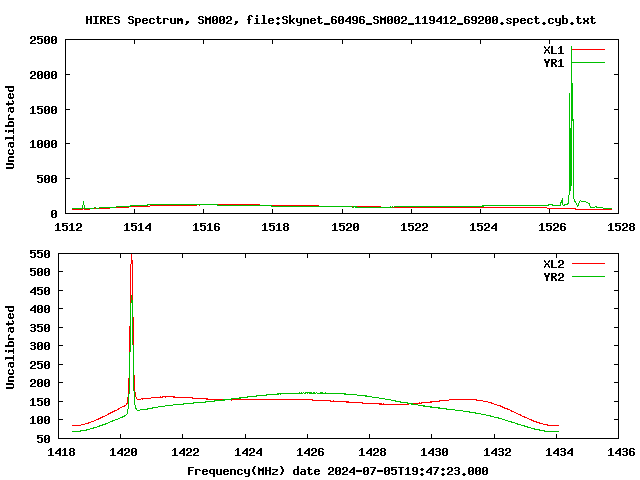The height and width of the screenshot is (480, 640).
Task: Click the 1500 y-axis tick label
Action: (x=43, y=109)
